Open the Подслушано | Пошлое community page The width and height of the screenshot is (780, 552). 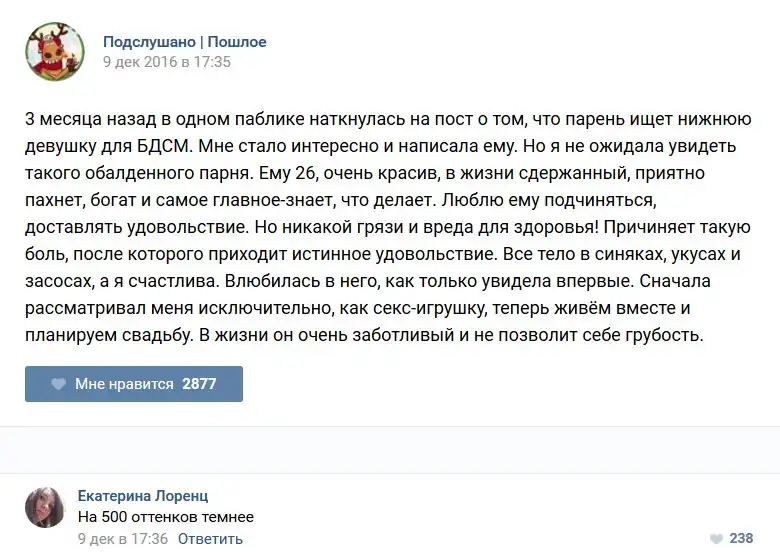tap(184, 42)
